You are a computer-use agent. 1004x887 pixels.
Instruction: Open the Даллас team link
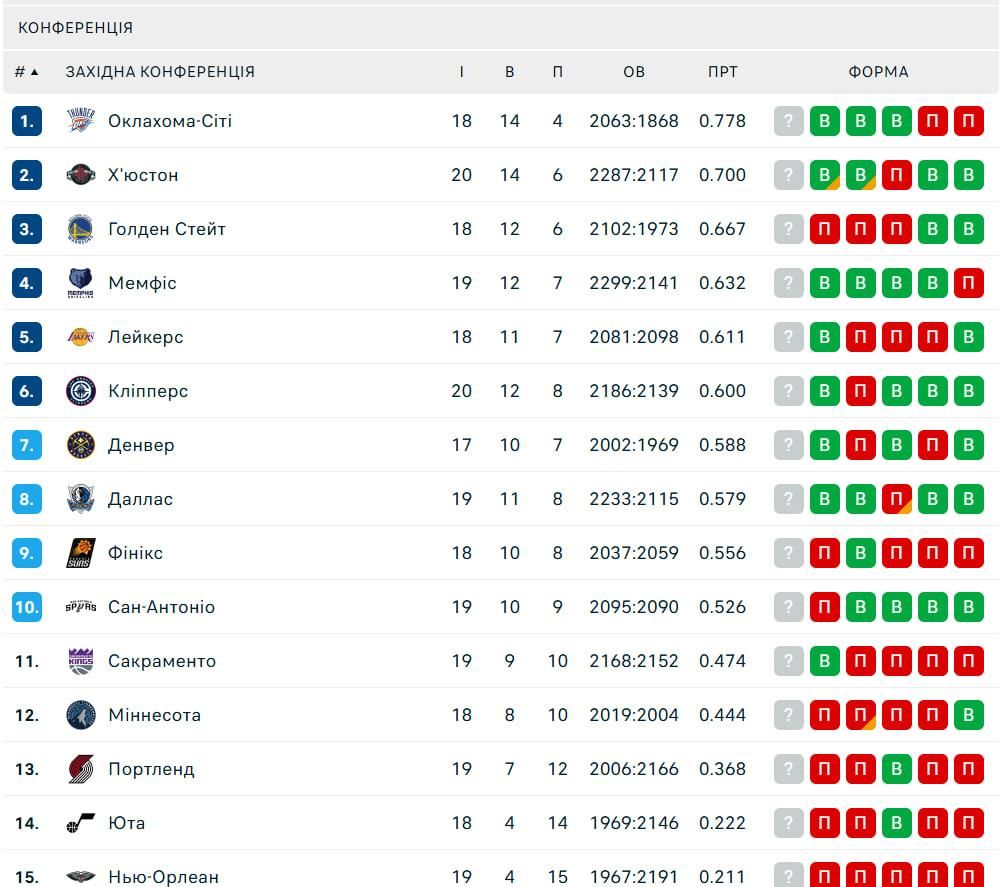pos(140,499)
